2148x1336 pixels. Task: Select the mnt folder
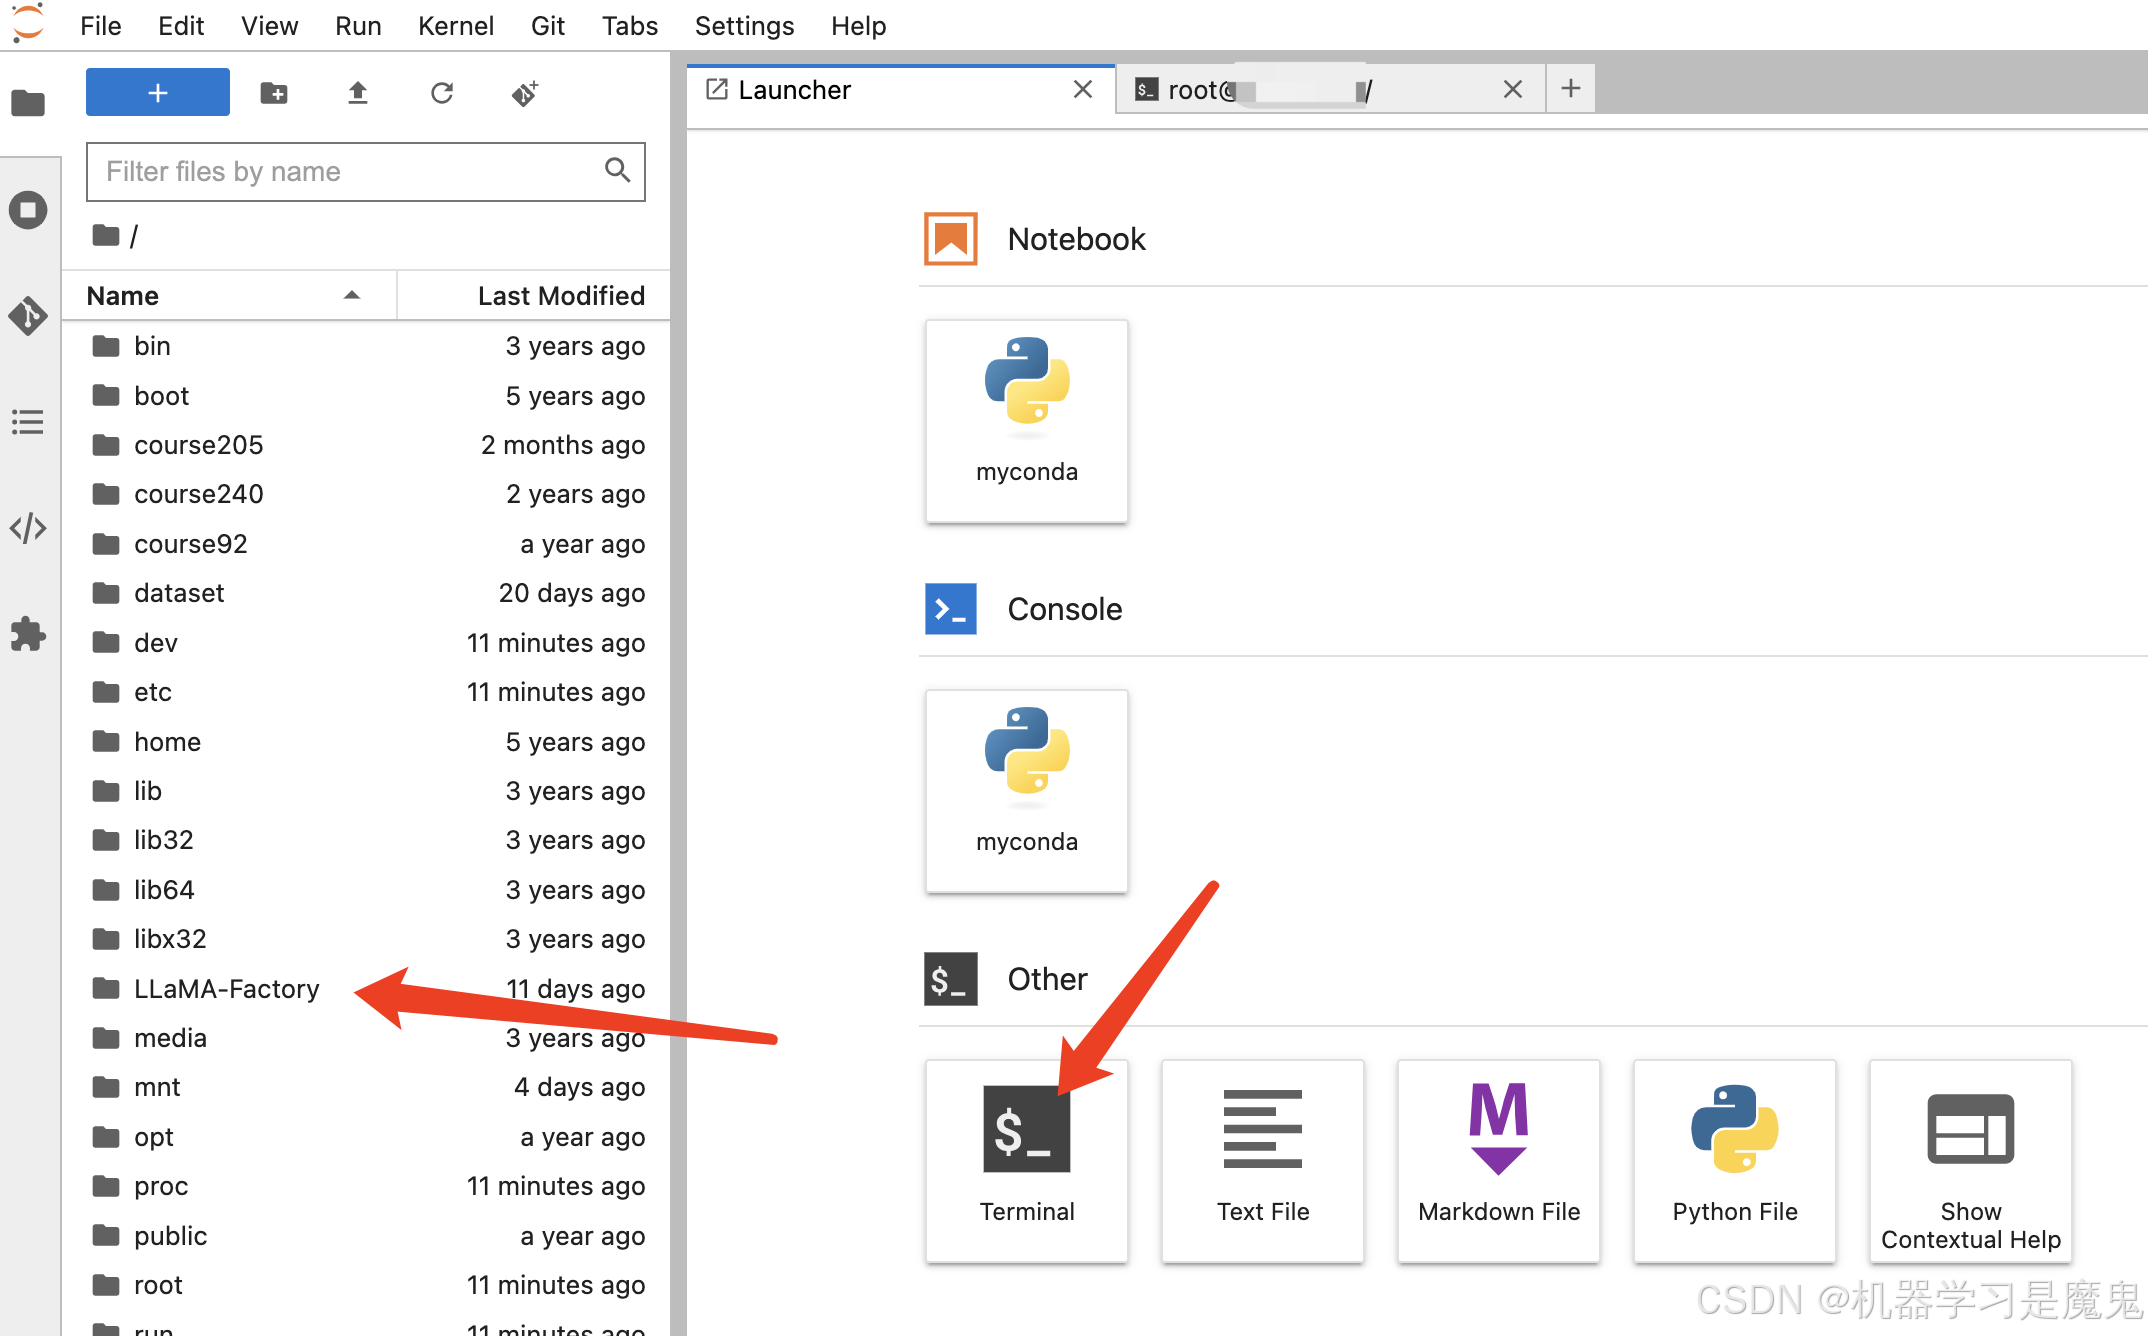[x=366, y=1087]
